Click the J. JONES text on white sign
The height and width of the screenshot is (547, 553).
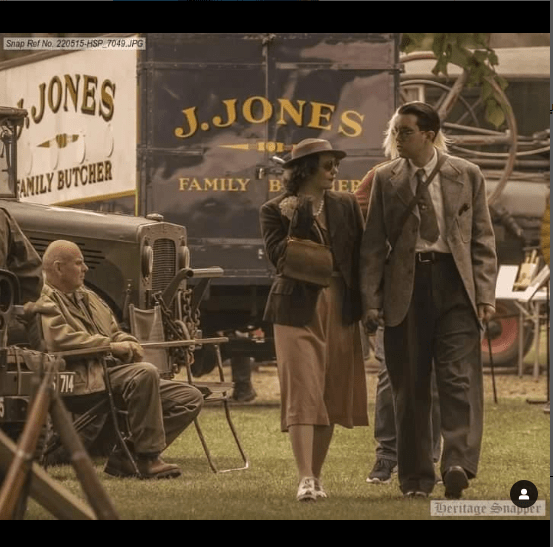[x=67, y=100]
